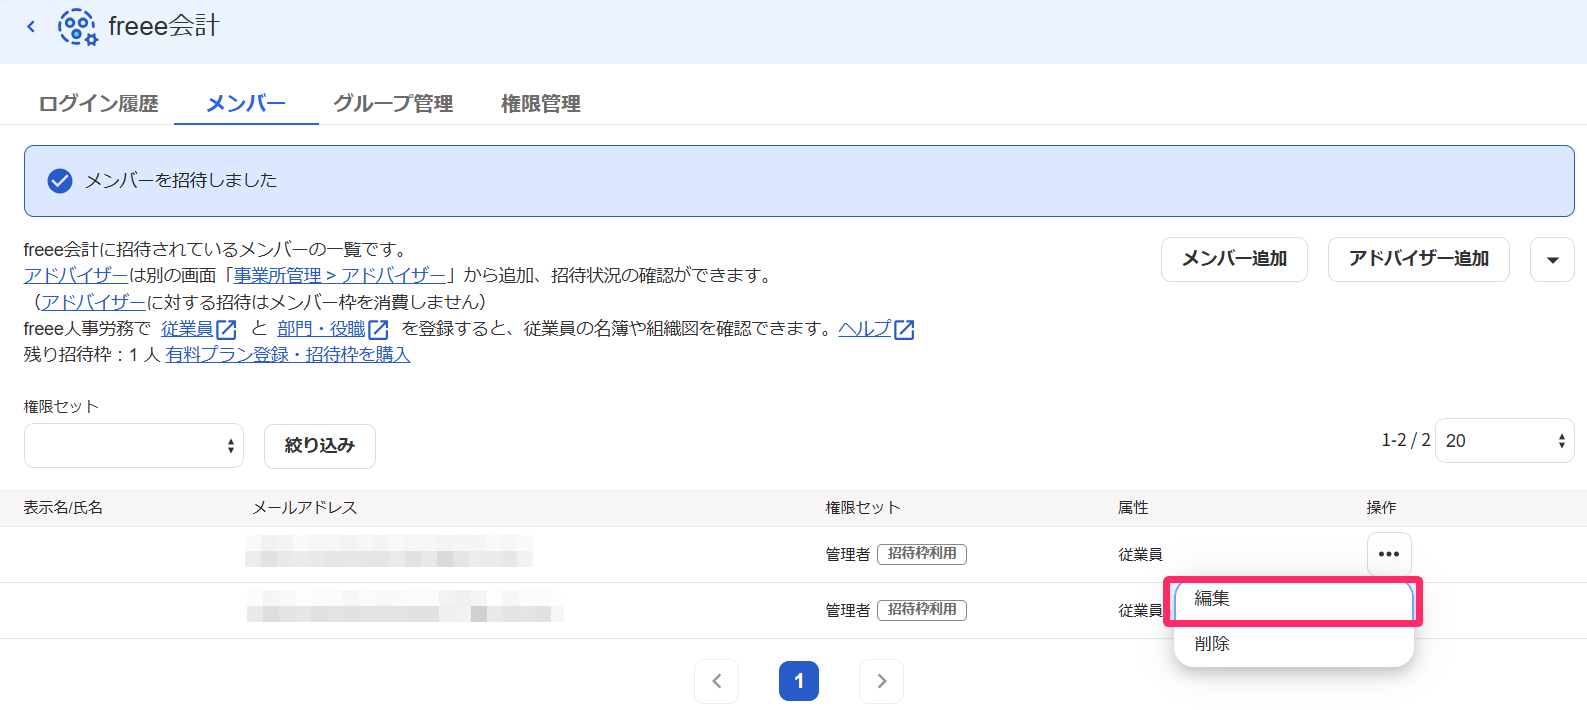
Task: Open the 事業所管理 > アドバイザー link
Action: 340,276
